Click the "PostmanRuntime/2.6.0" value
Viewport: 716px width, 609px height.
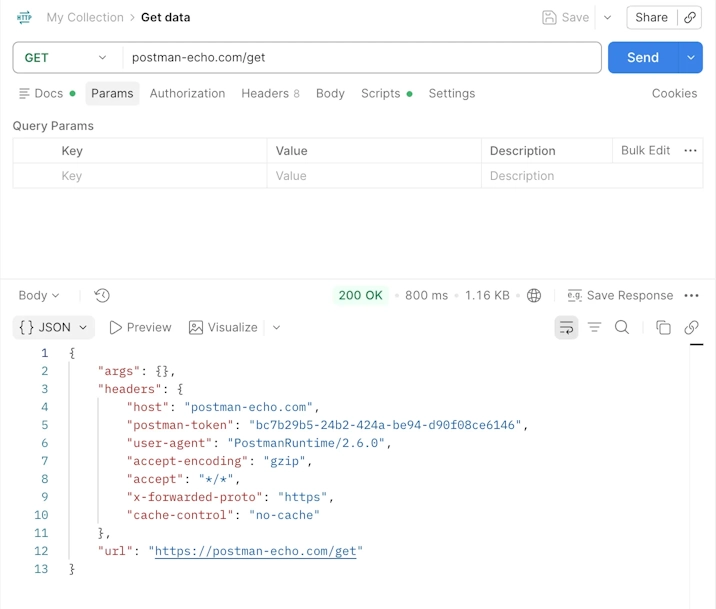(306, 443)
